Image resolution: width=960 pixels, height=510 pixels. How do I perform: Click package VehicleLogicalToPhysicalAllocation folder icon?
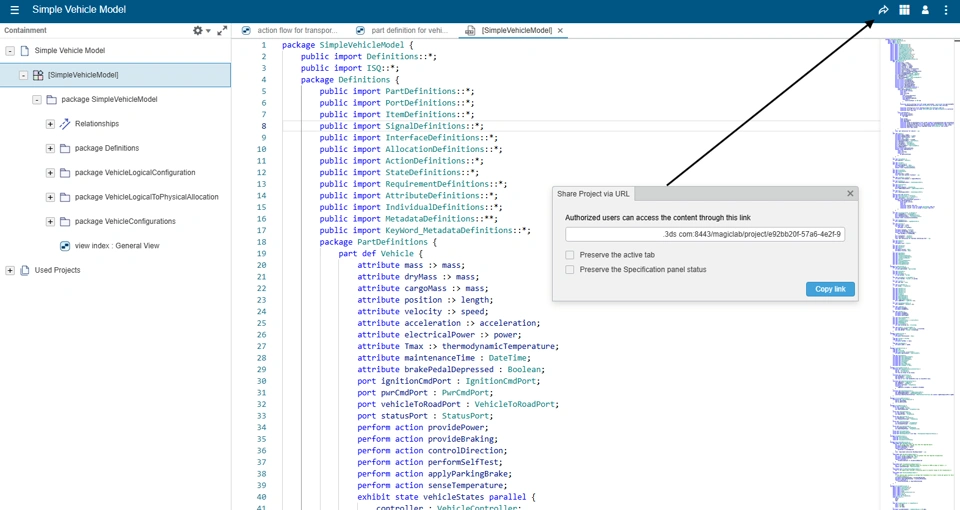pyautogui.click(x=65, y=197)
